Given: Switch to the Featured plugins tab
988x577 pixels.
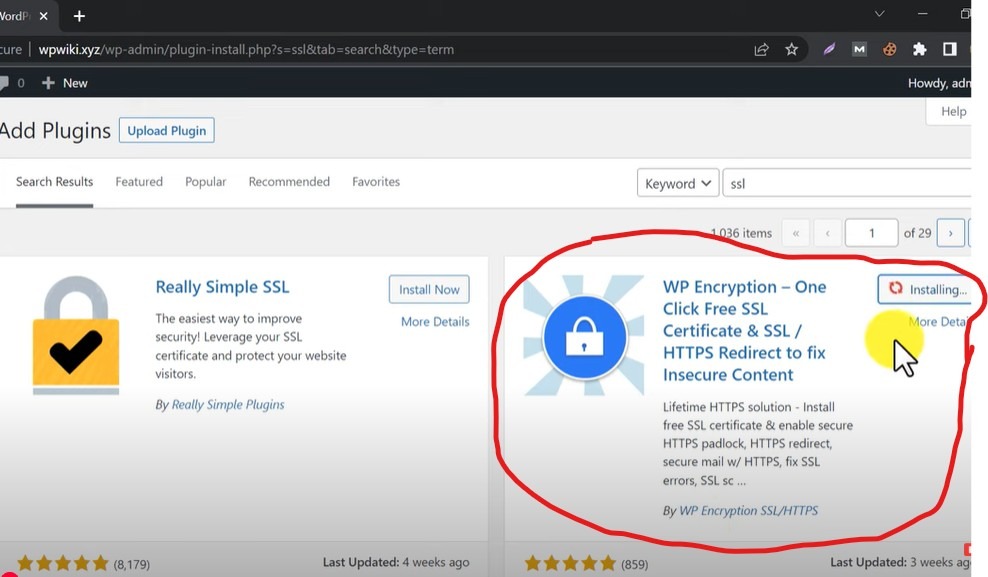Looking at the screenshot, I should tap(139, 181).
